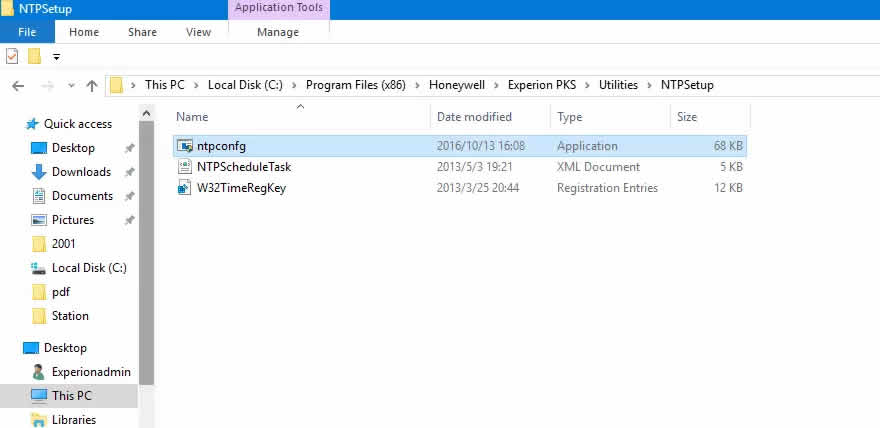Open Downloads in navigation pane
880x428 pixels.
click(81, 172)
